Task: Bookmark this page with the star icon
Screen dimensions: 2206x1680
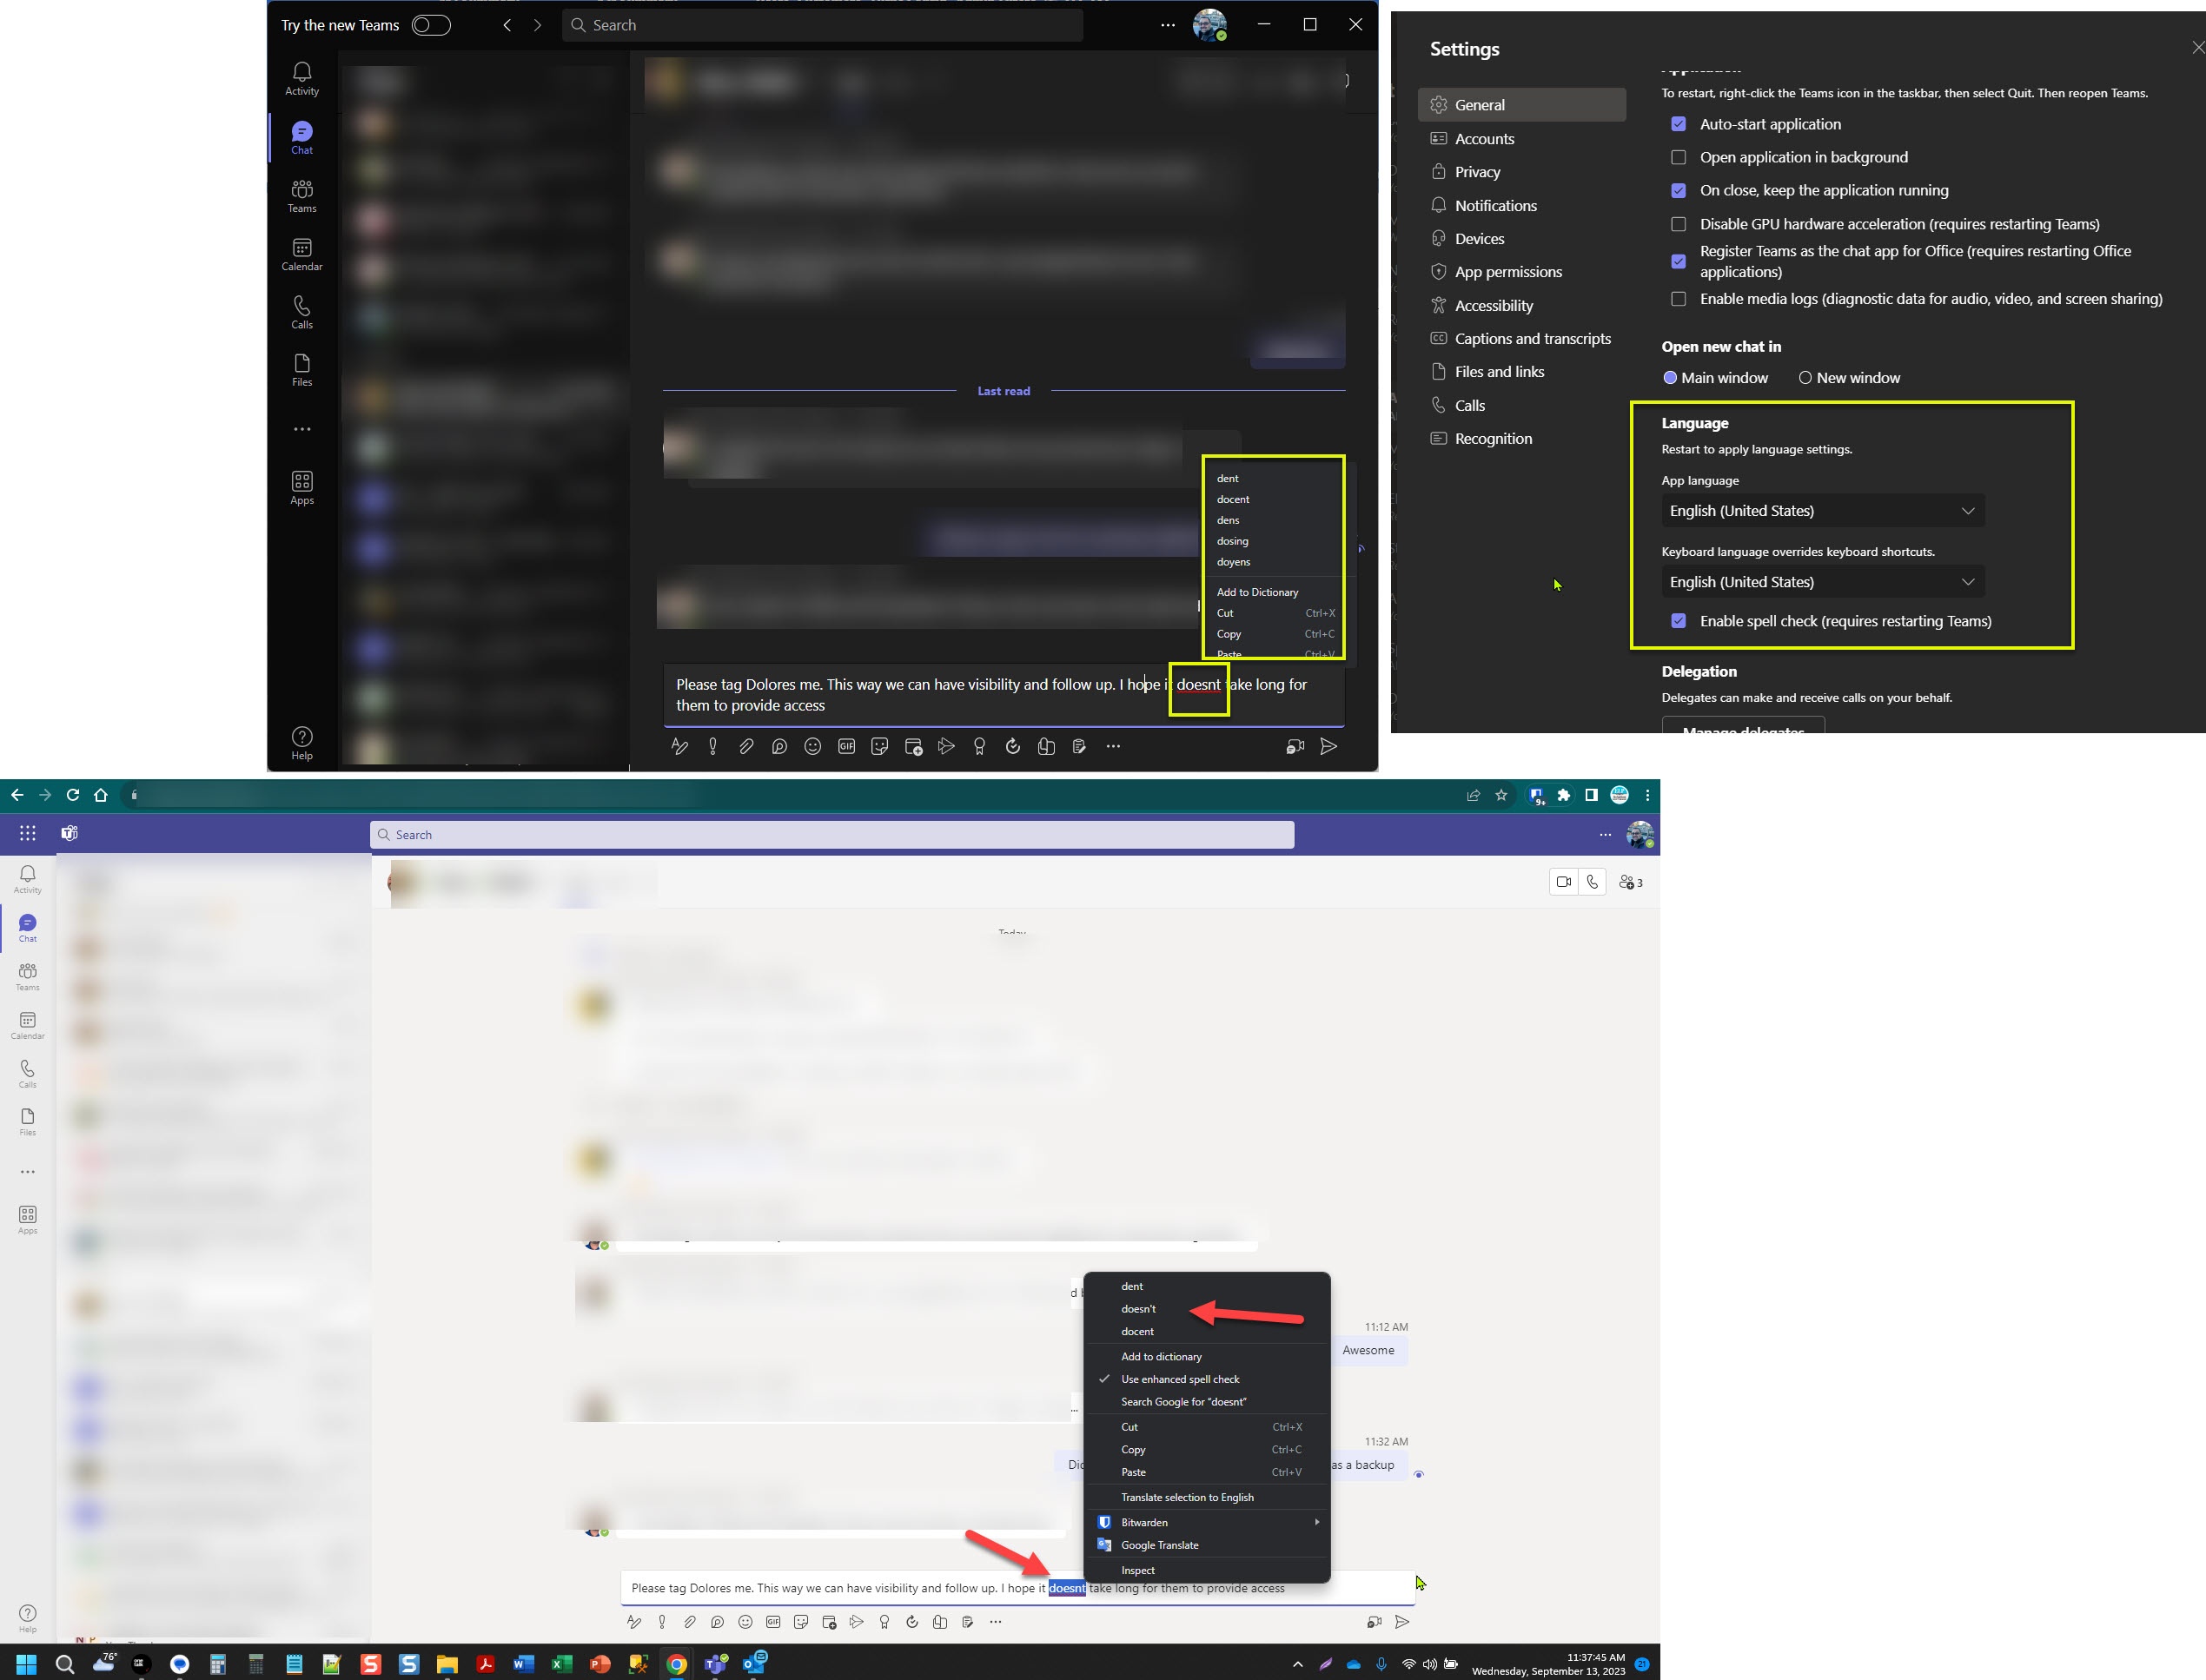Action: (x=1501, y=795)
